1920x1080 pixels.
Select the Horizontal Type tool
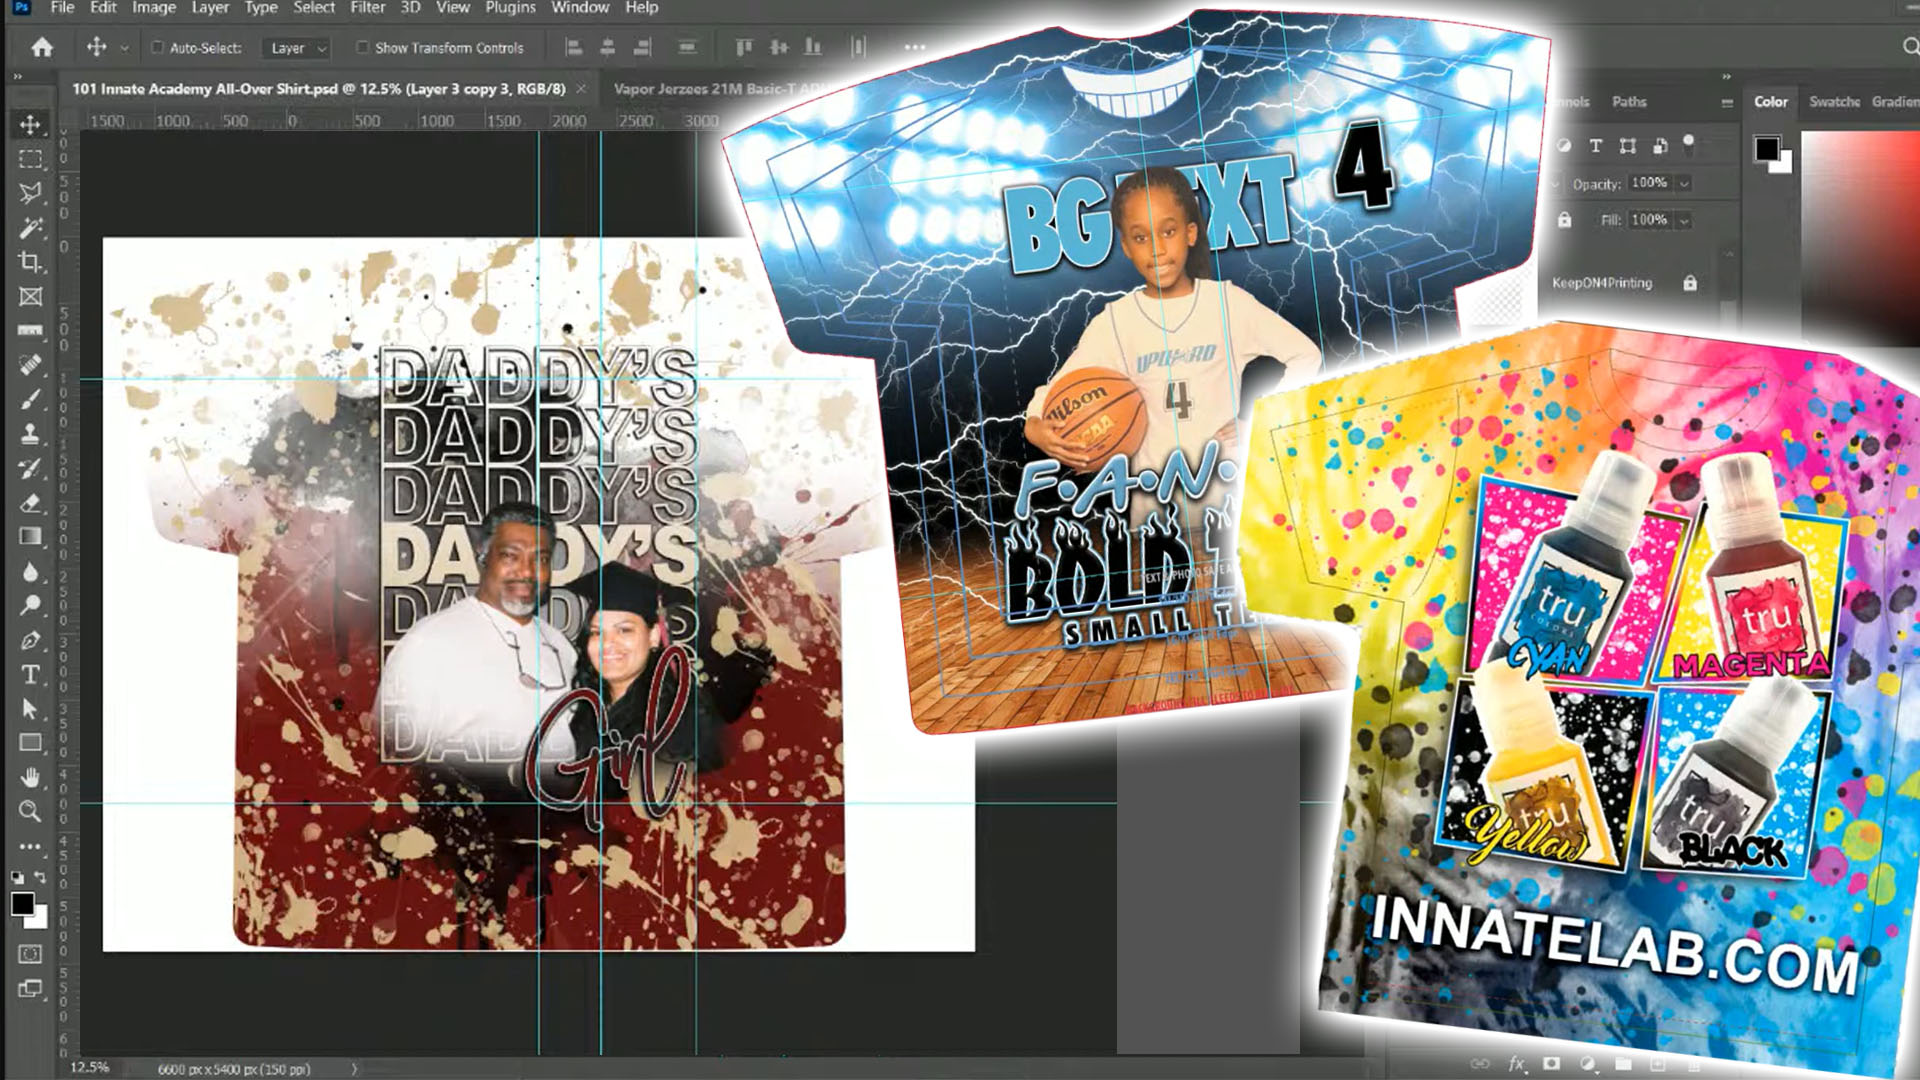click(30, 674)
